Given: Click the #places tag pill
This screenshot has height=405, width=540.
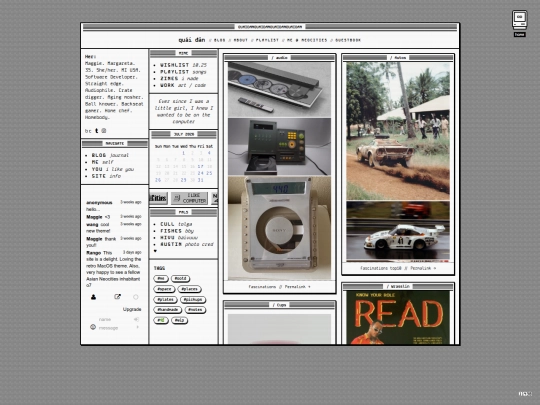Looking at the screenshot, I should (189, 289).
